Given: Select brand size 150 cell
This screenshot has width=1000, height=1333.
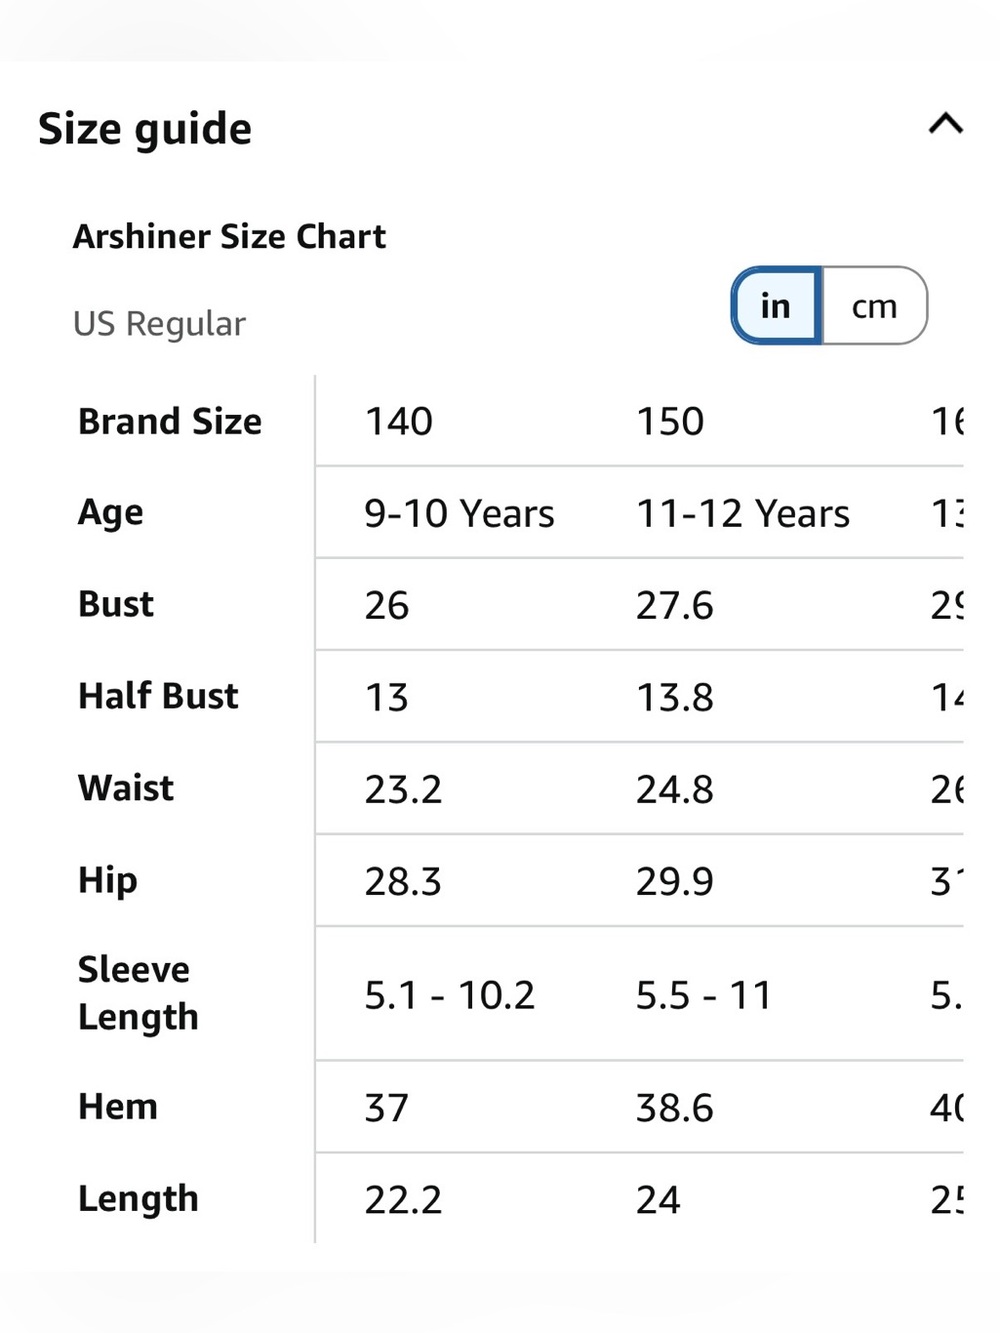Looking at the screenshot, I should click(x=670, y=422).
